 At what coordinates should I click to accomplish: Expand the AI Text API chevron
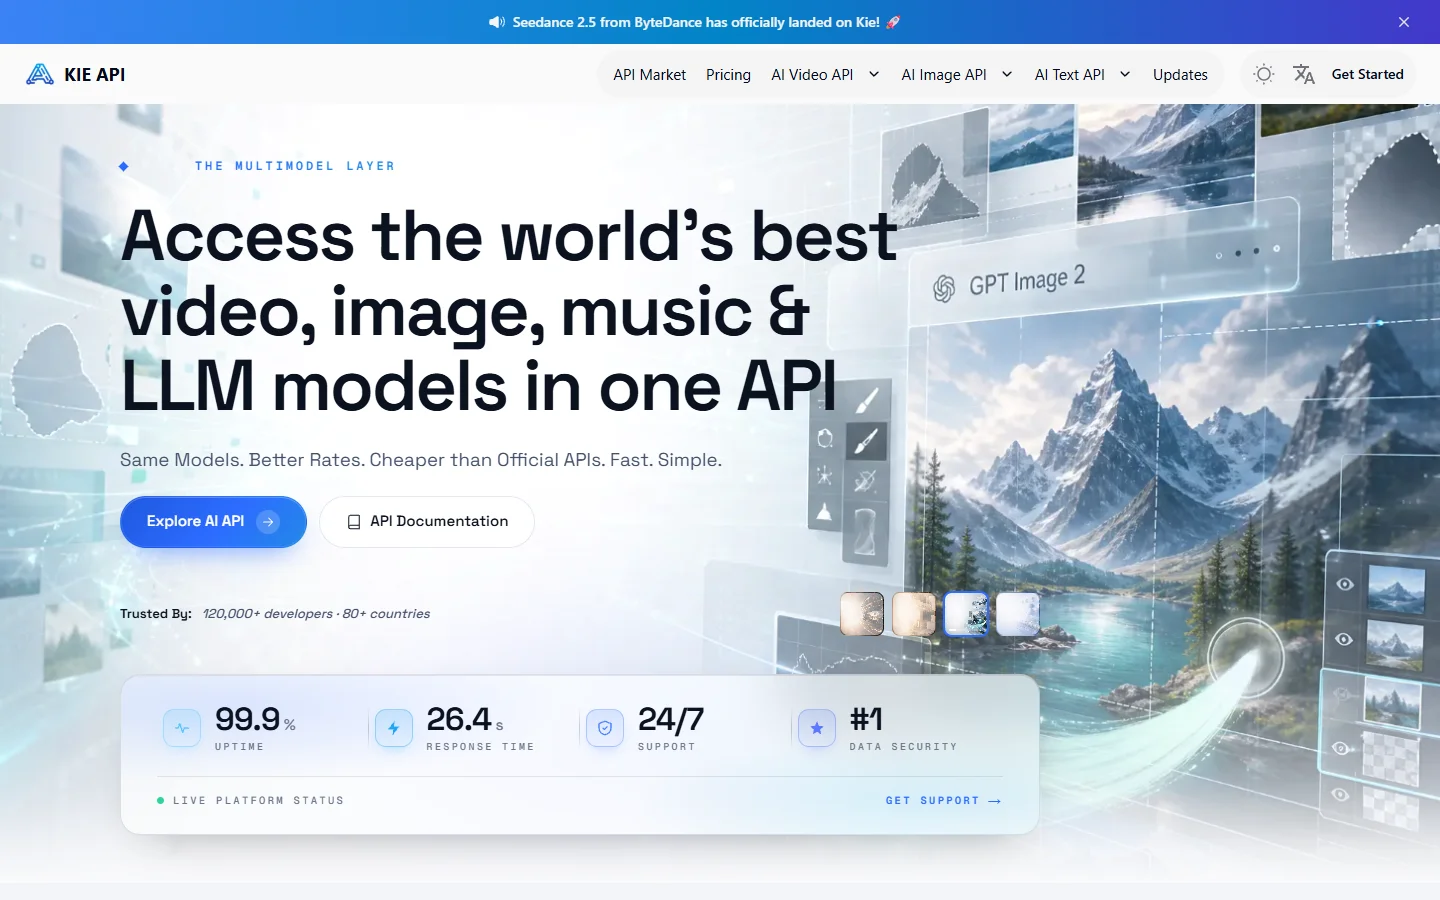[x=1125, y=74]
